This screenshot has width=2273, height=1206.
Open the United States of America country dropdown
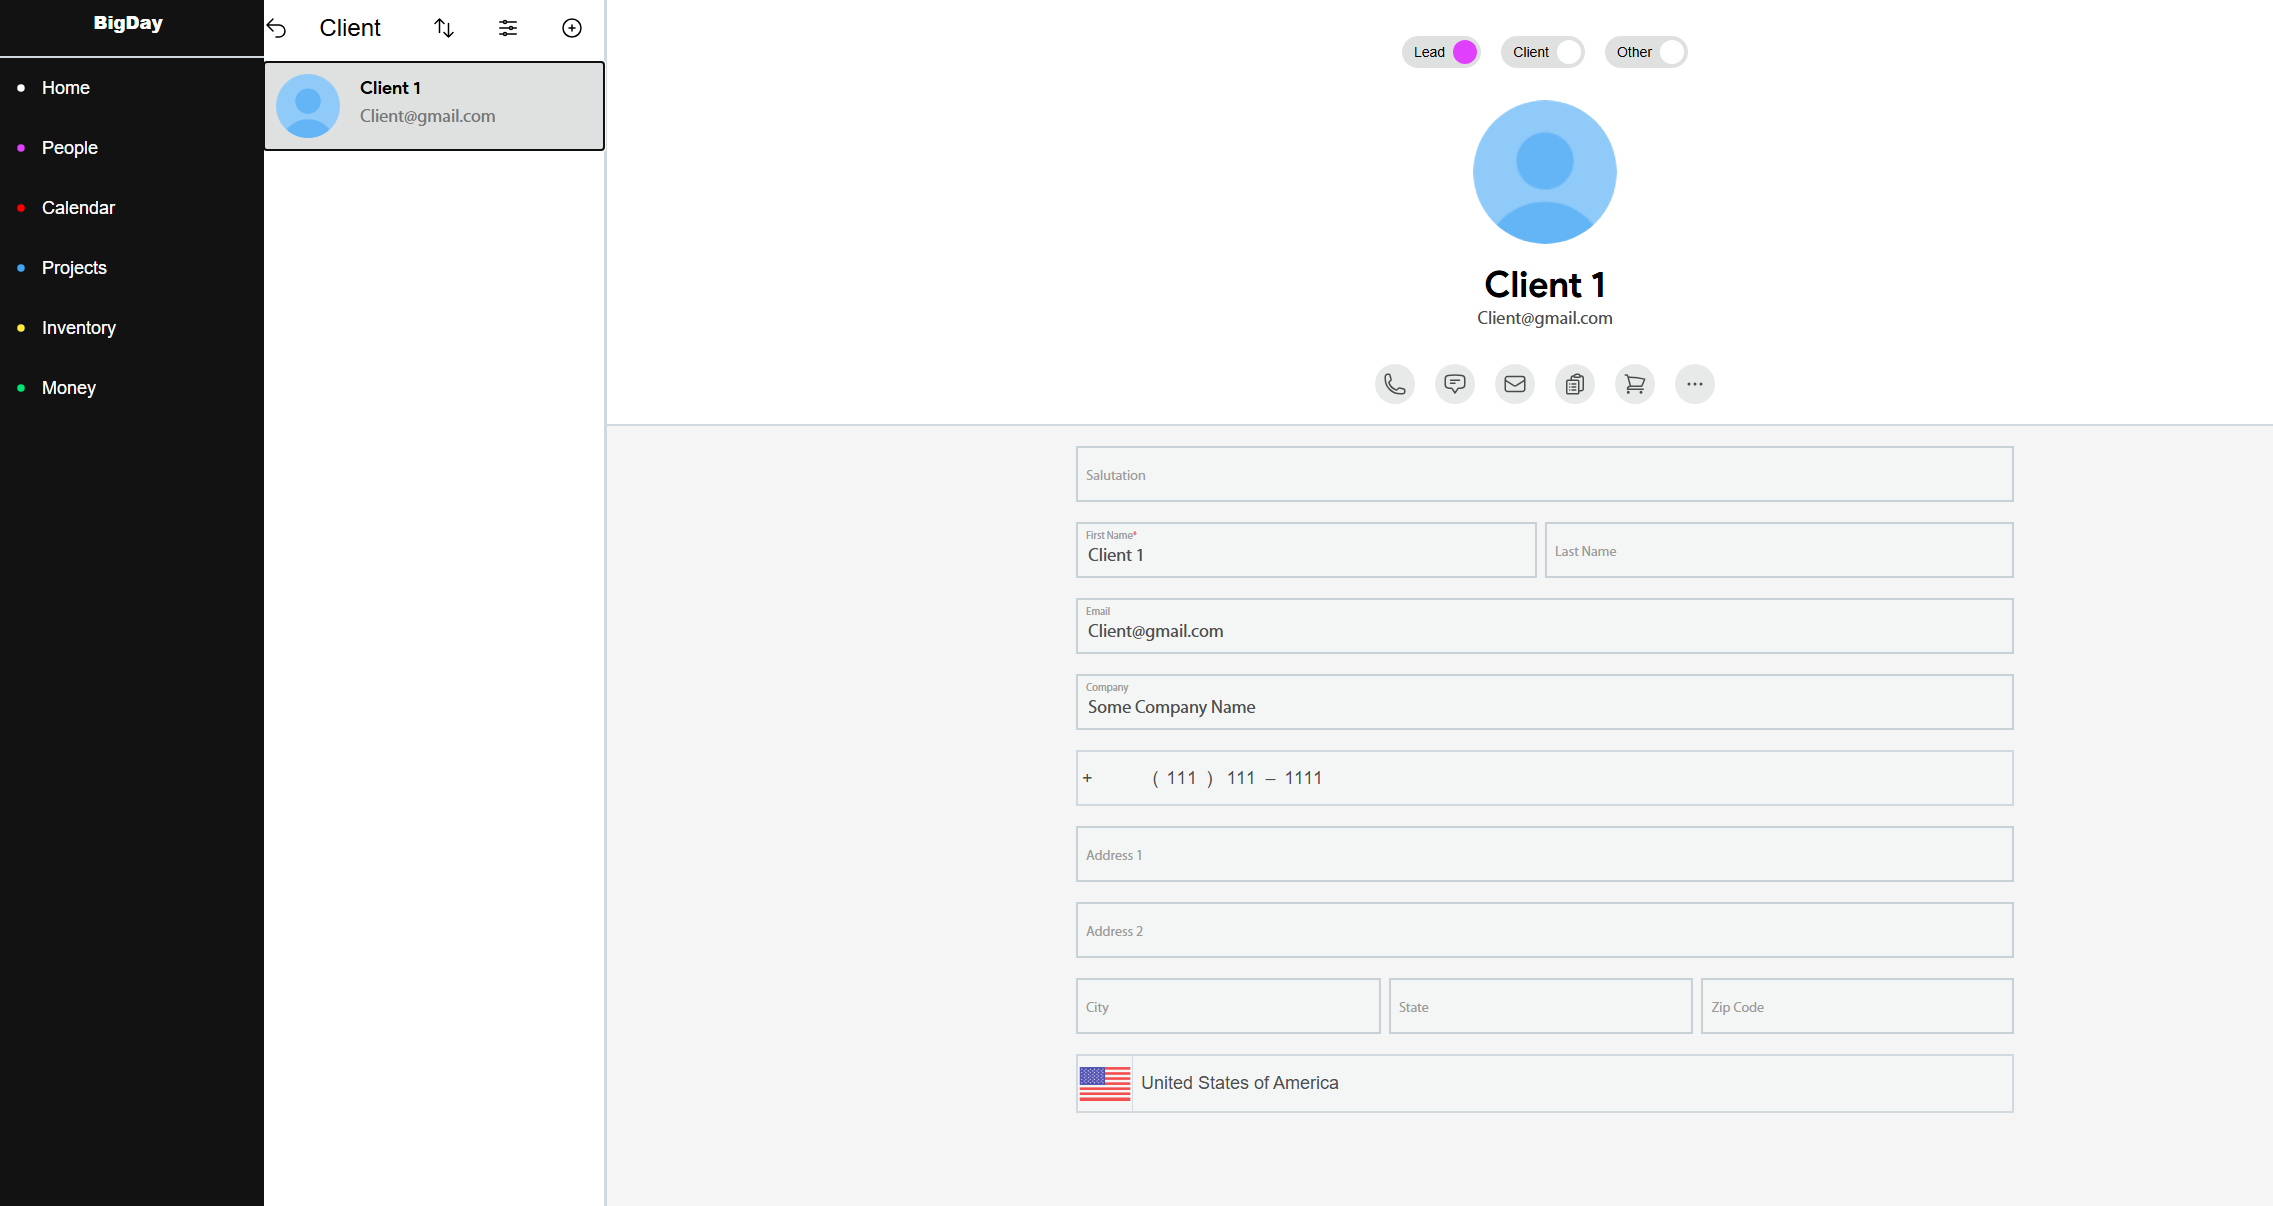click(x=1544, y=1083)
